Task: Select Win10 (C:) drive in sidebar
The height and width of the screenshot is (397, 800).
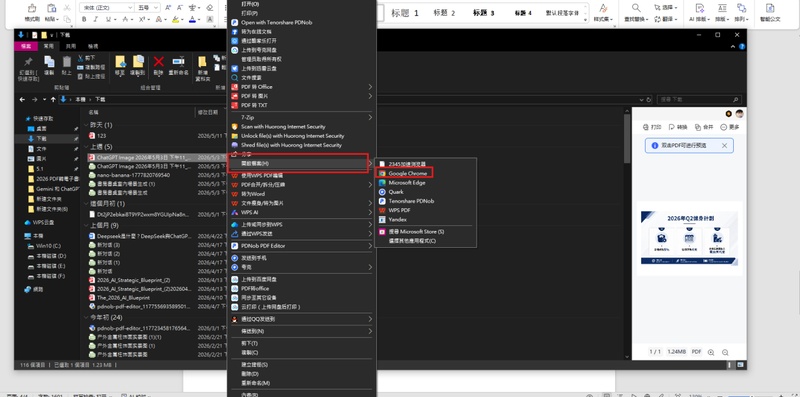Action: (x=47, y=246)
